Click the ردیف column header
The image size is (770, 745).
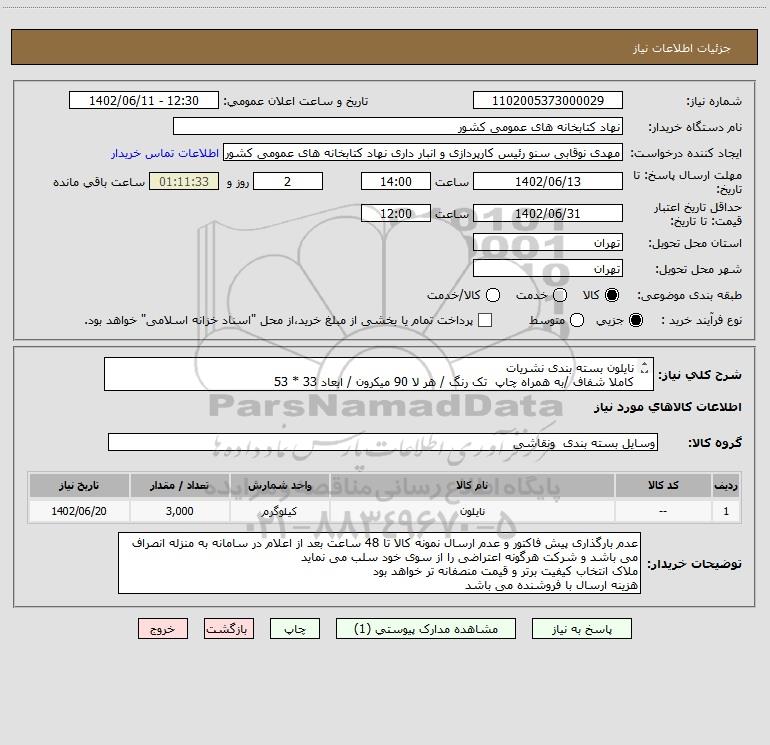click(x=726, y=485)
